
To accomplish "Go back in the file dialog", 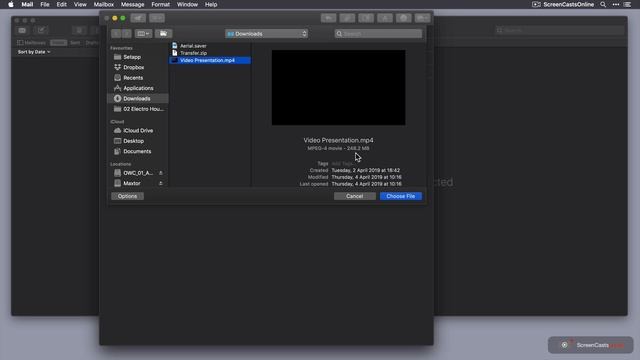I will (116, 34).
